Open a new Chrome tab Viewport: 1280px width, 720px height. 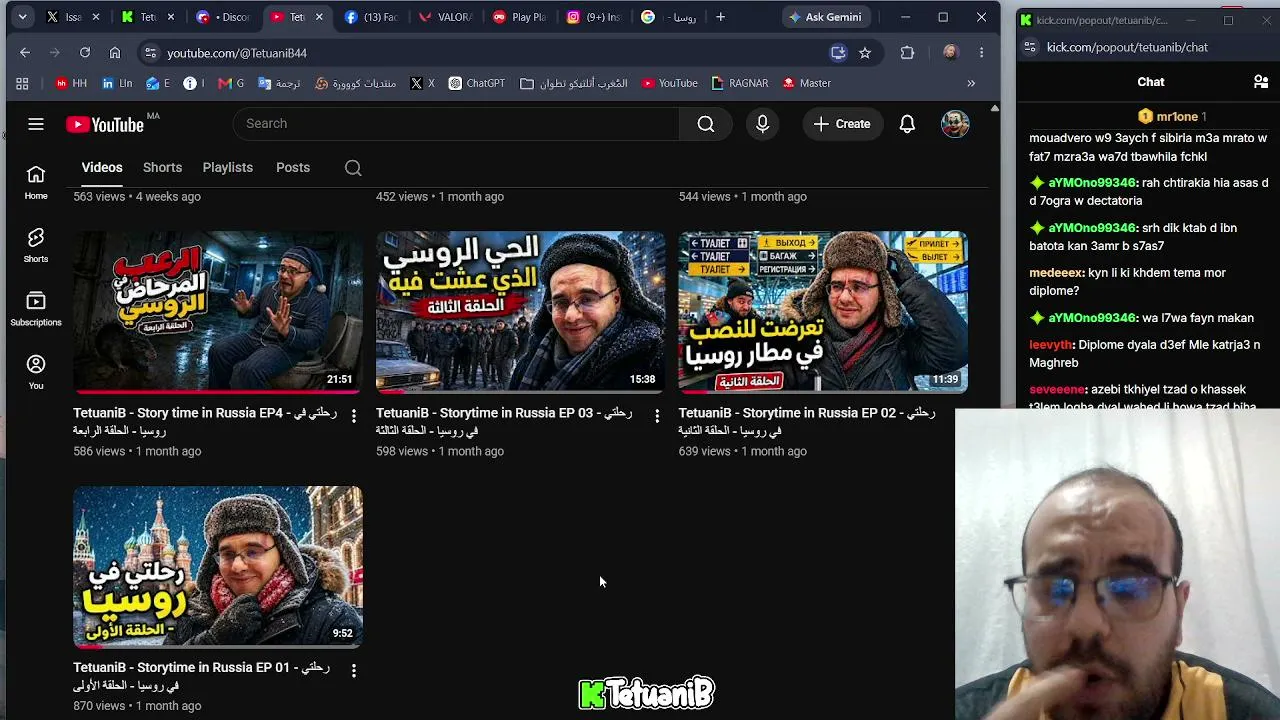click(720, 17)
